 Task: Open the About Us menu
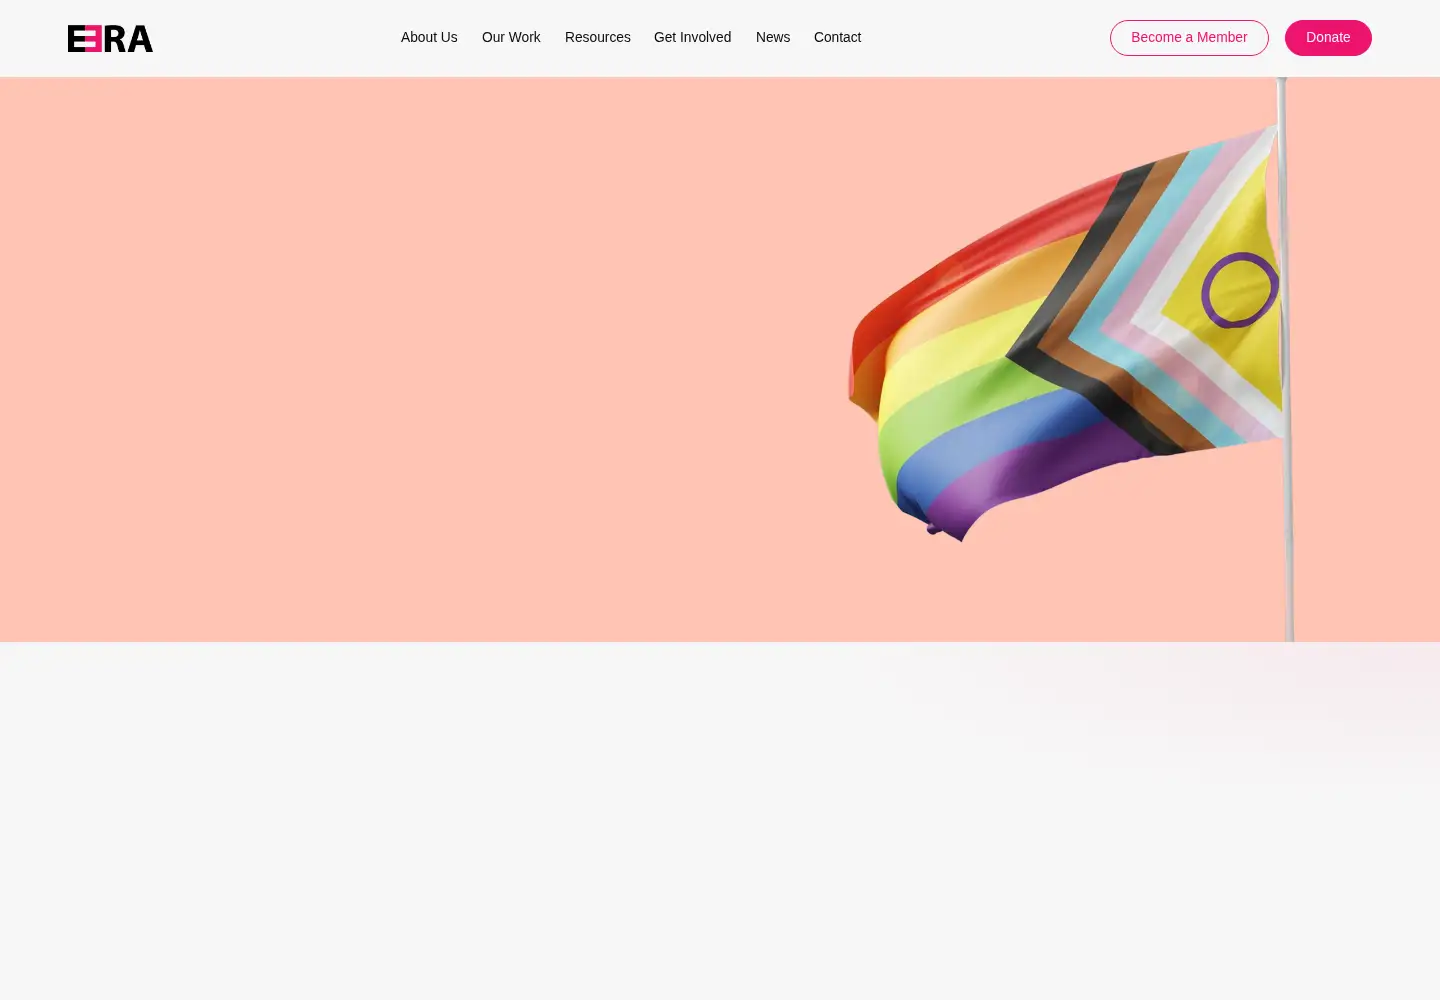tap(429, 37)
